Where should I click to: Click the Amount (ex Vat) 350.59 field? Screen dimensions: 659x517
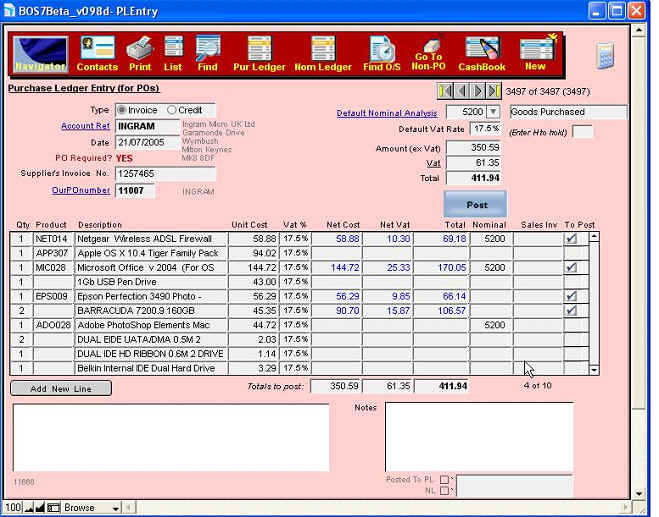point(473,148)
